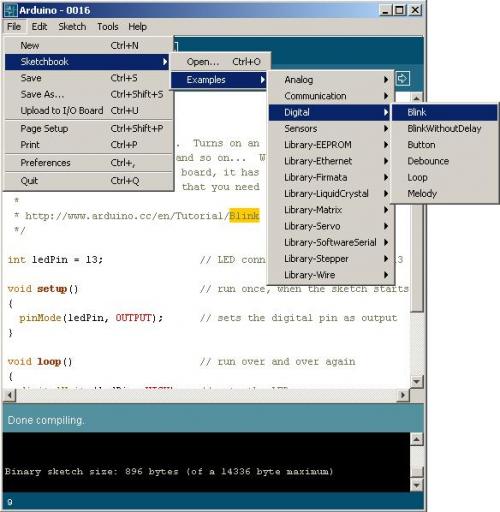Screen dimensions: 500x512
Task: Open the Loop example sketch
Action: (445, 178)
